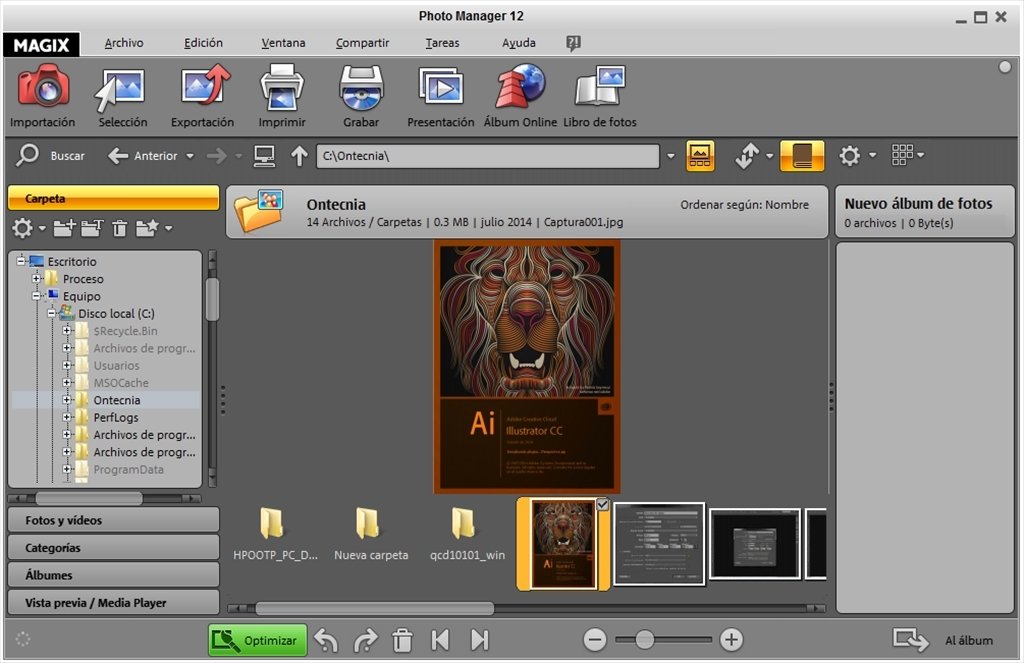Expand the Proceso folder node
Viewport: 1024px width, 663px height.
(x=37, y=279)
